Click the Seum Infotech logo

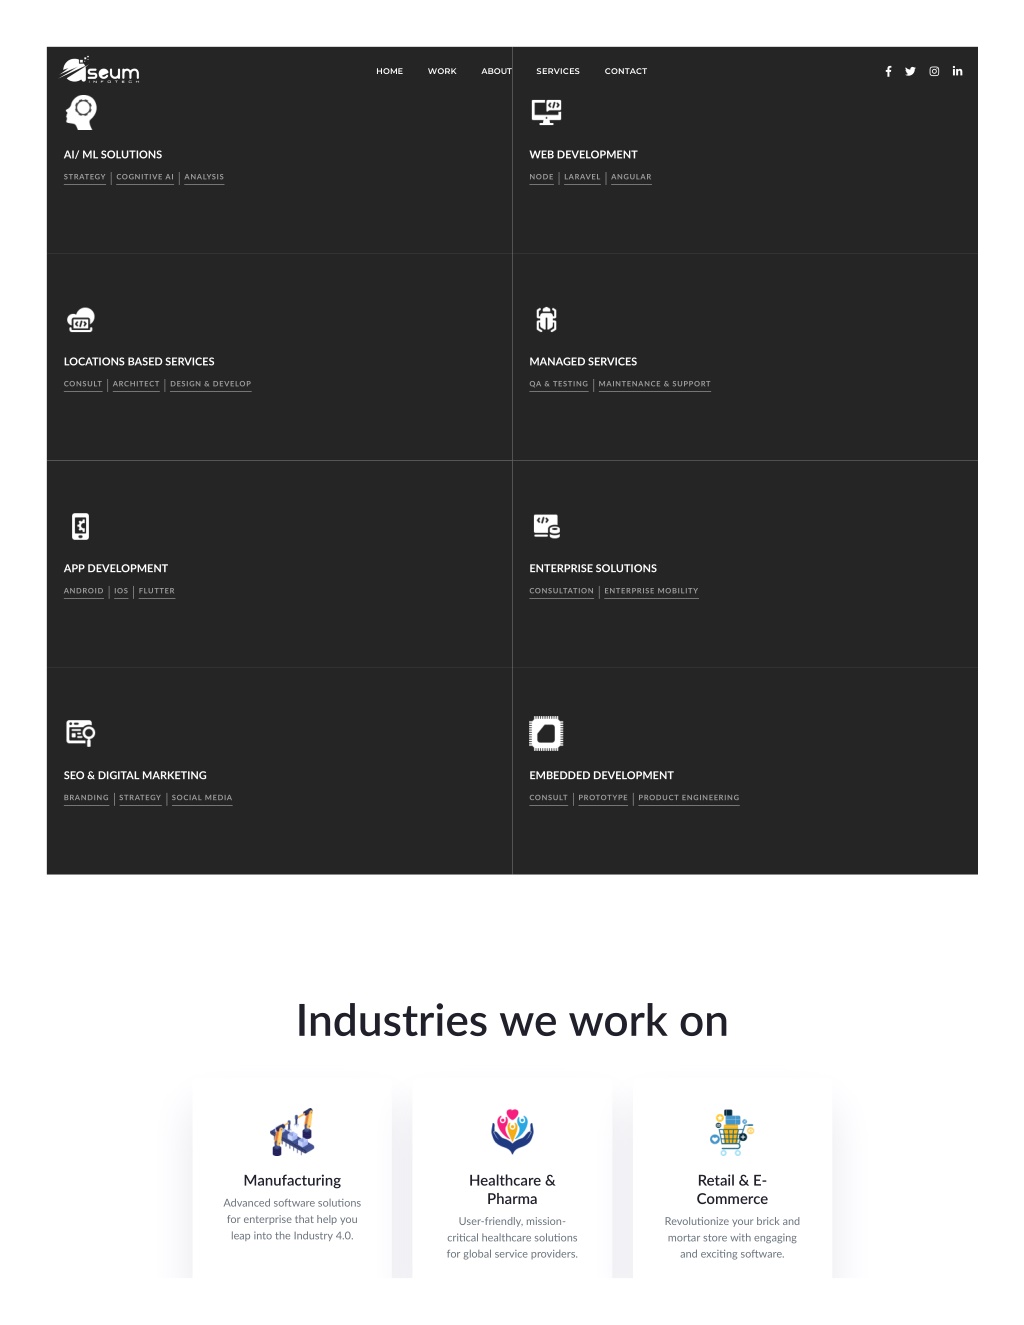tap(100, 70)
